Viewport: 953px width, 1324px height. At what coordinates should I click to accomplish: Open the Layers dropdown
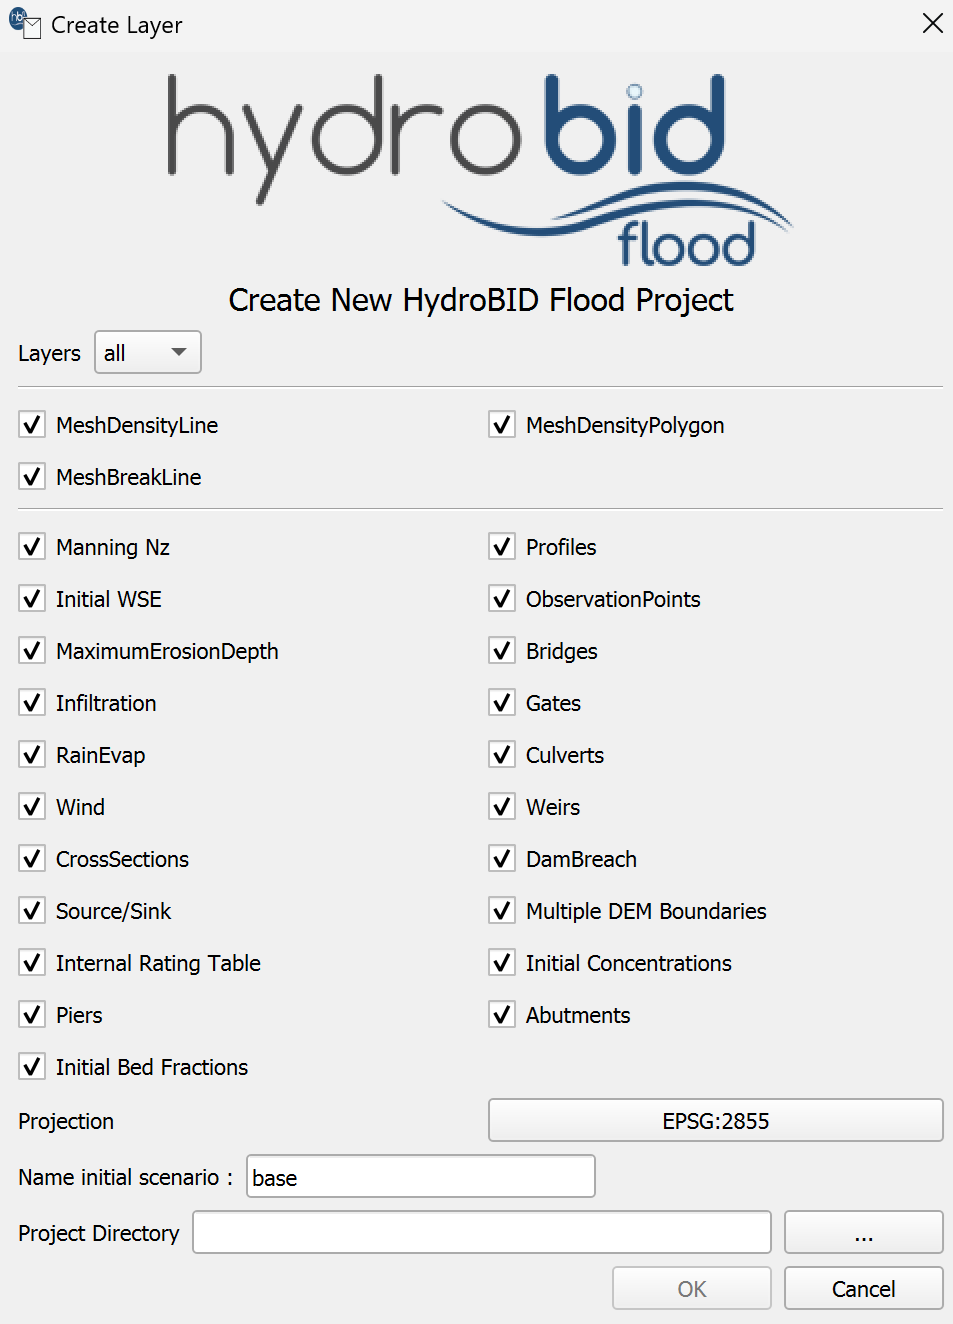point(148,353)
